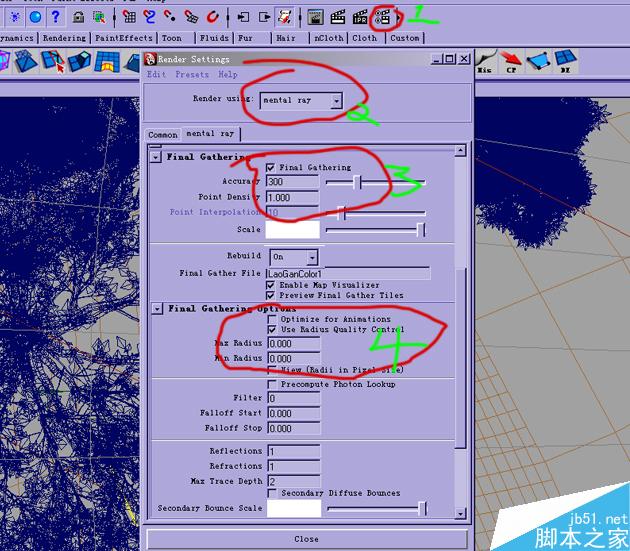
Task: Open the Toon shelf tab
Action: click(172, 38)
